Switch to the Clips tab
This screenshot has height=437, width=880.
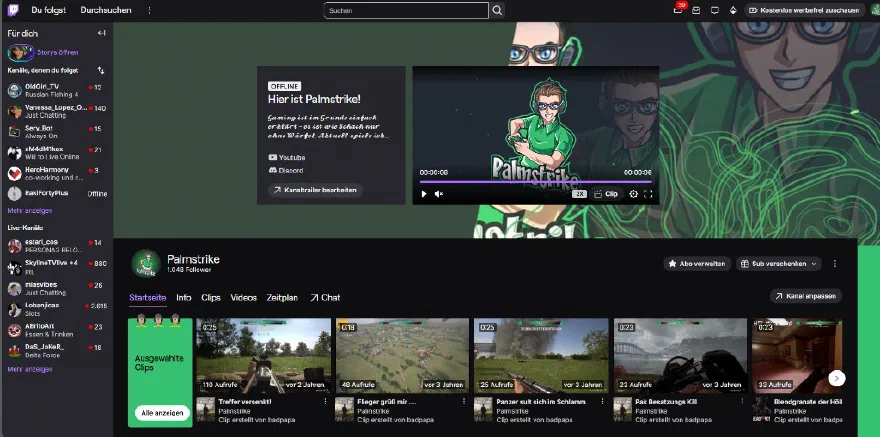[211, 298]
